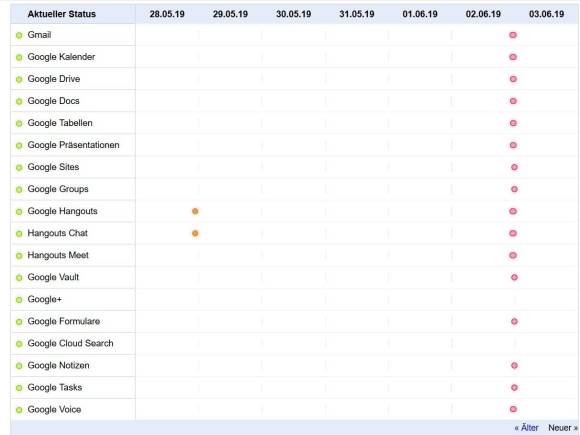Screen dimensions: 580x435
Task: Select the Google Präsentationen service name
Action: (x=73, y=145)
